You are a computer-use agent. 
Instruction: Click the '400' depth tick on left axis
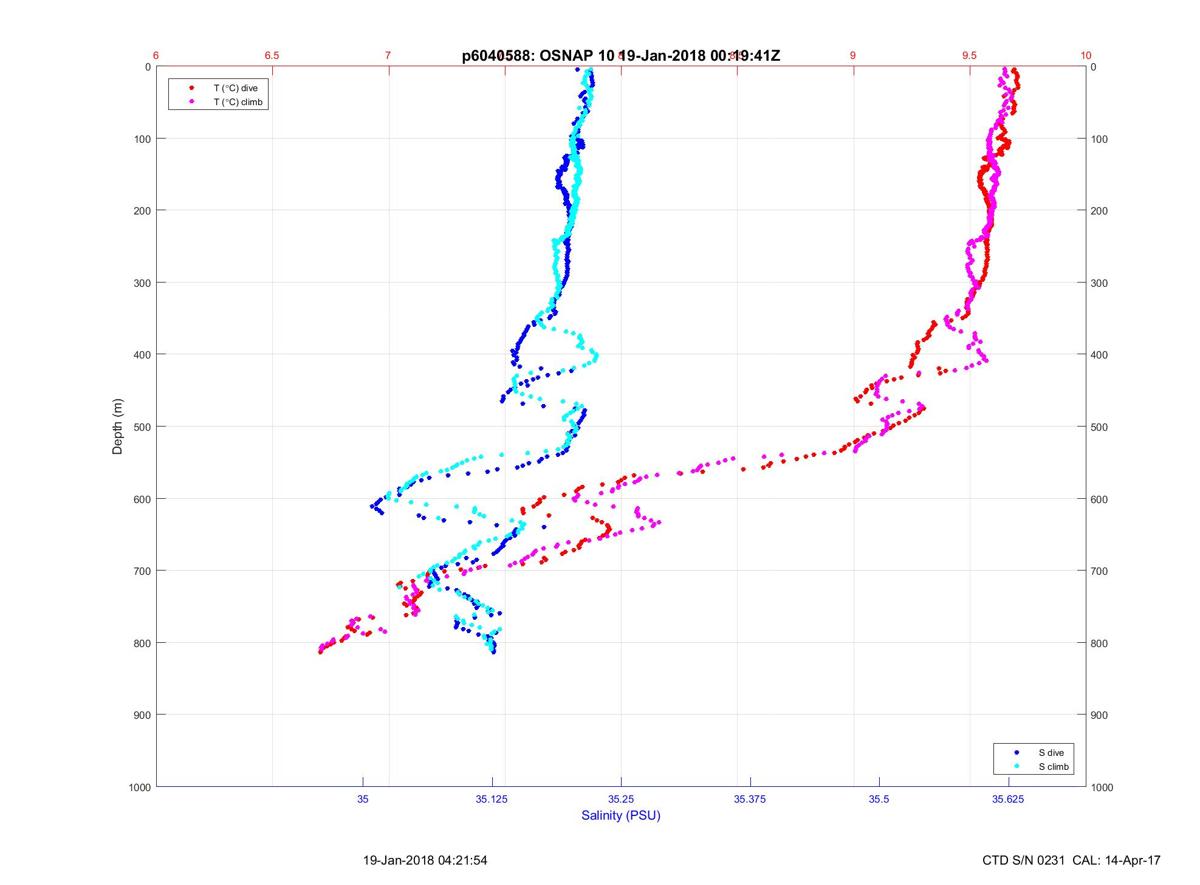click(x=140, y=355)
